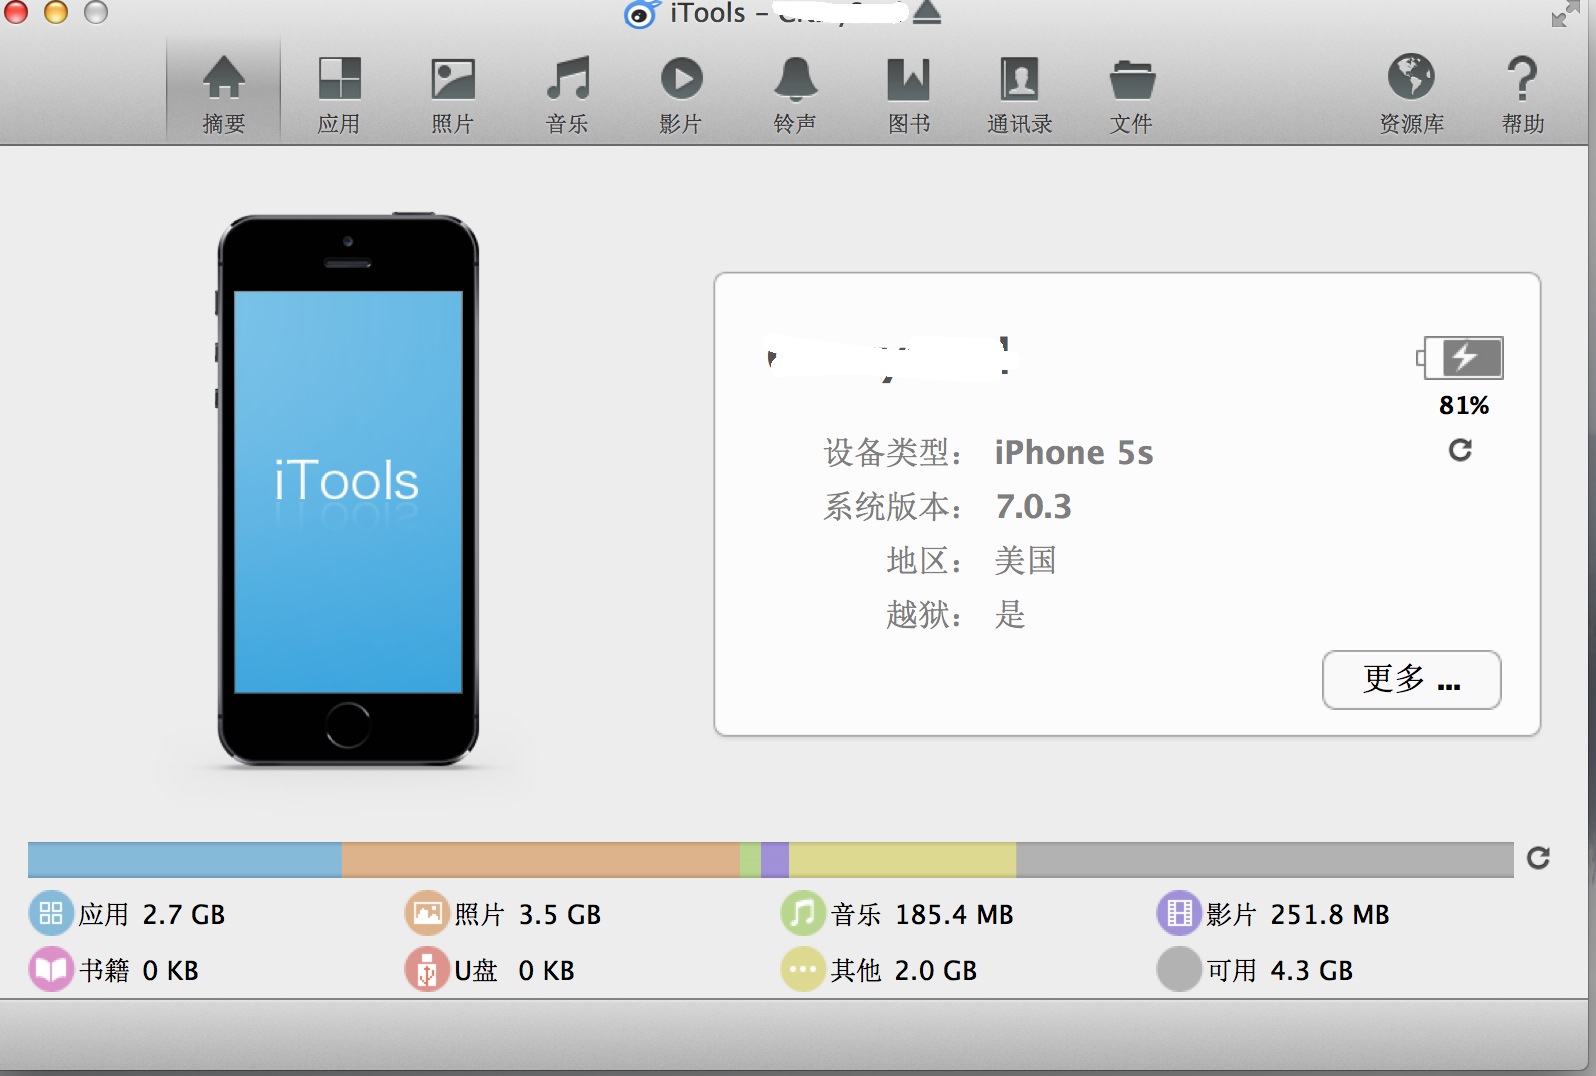
Task: Click the system version 7.0.3 value
Action: pyautogui.click(x=1033, y=507)
